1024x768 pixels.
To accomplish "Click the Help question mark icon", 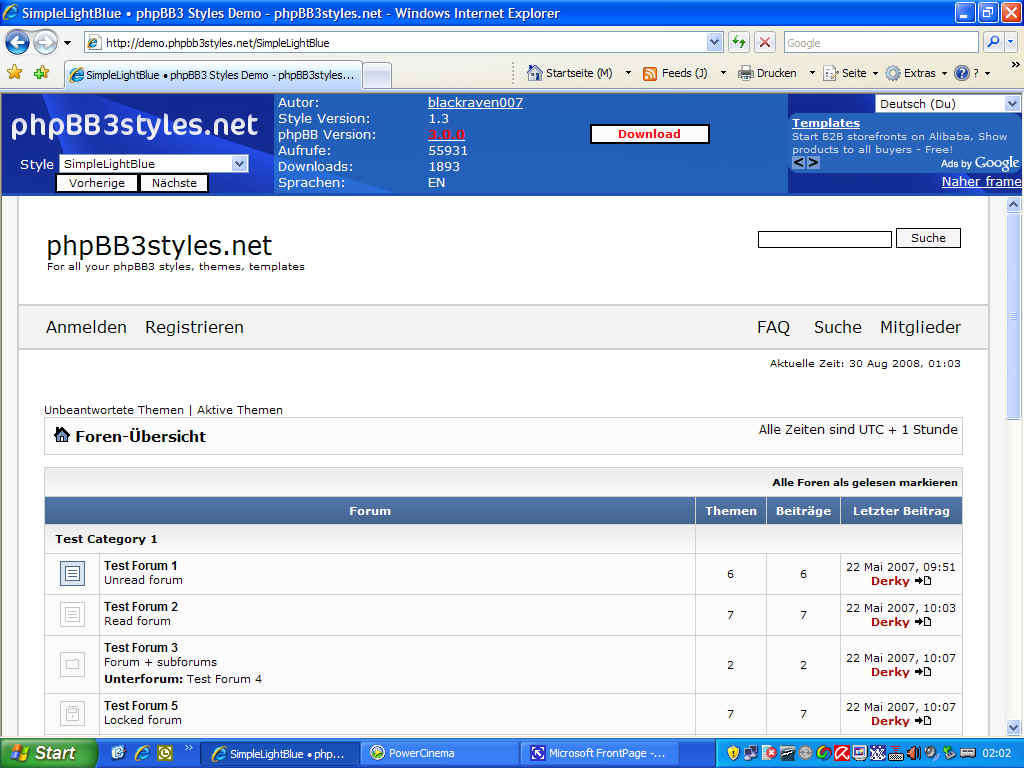I will pyautogui.click(x=961, y=73).
